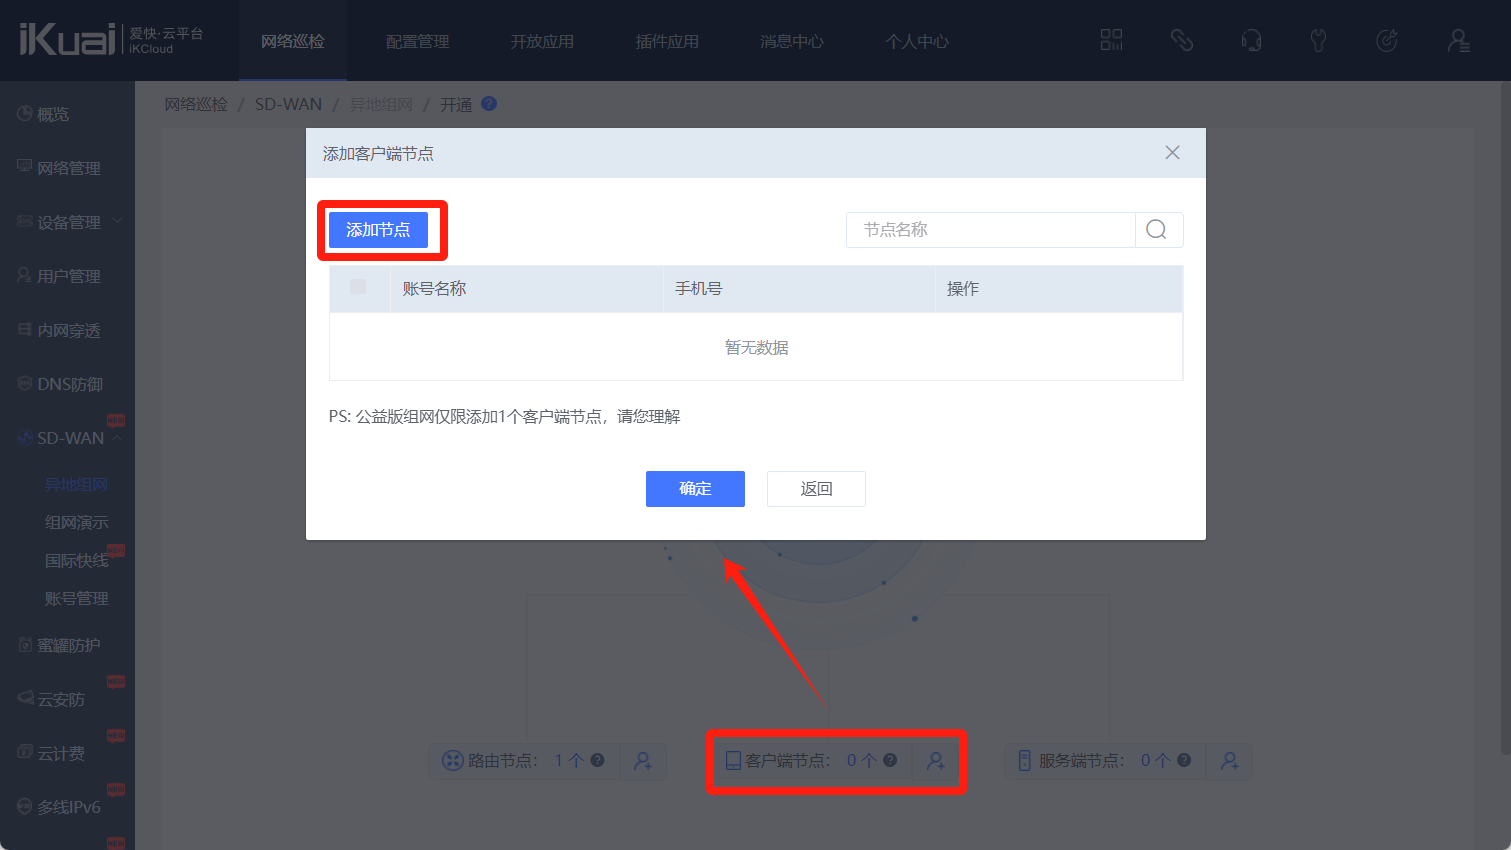The height and width of the screenshot is (850, 1511).
Task: Click the link chain icon in header
Action: [1181, 40]
